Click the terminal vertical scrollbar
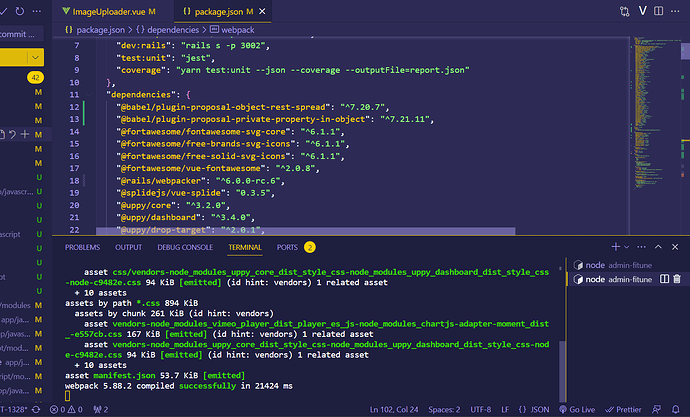690x417 pixels. pos(562,369)
